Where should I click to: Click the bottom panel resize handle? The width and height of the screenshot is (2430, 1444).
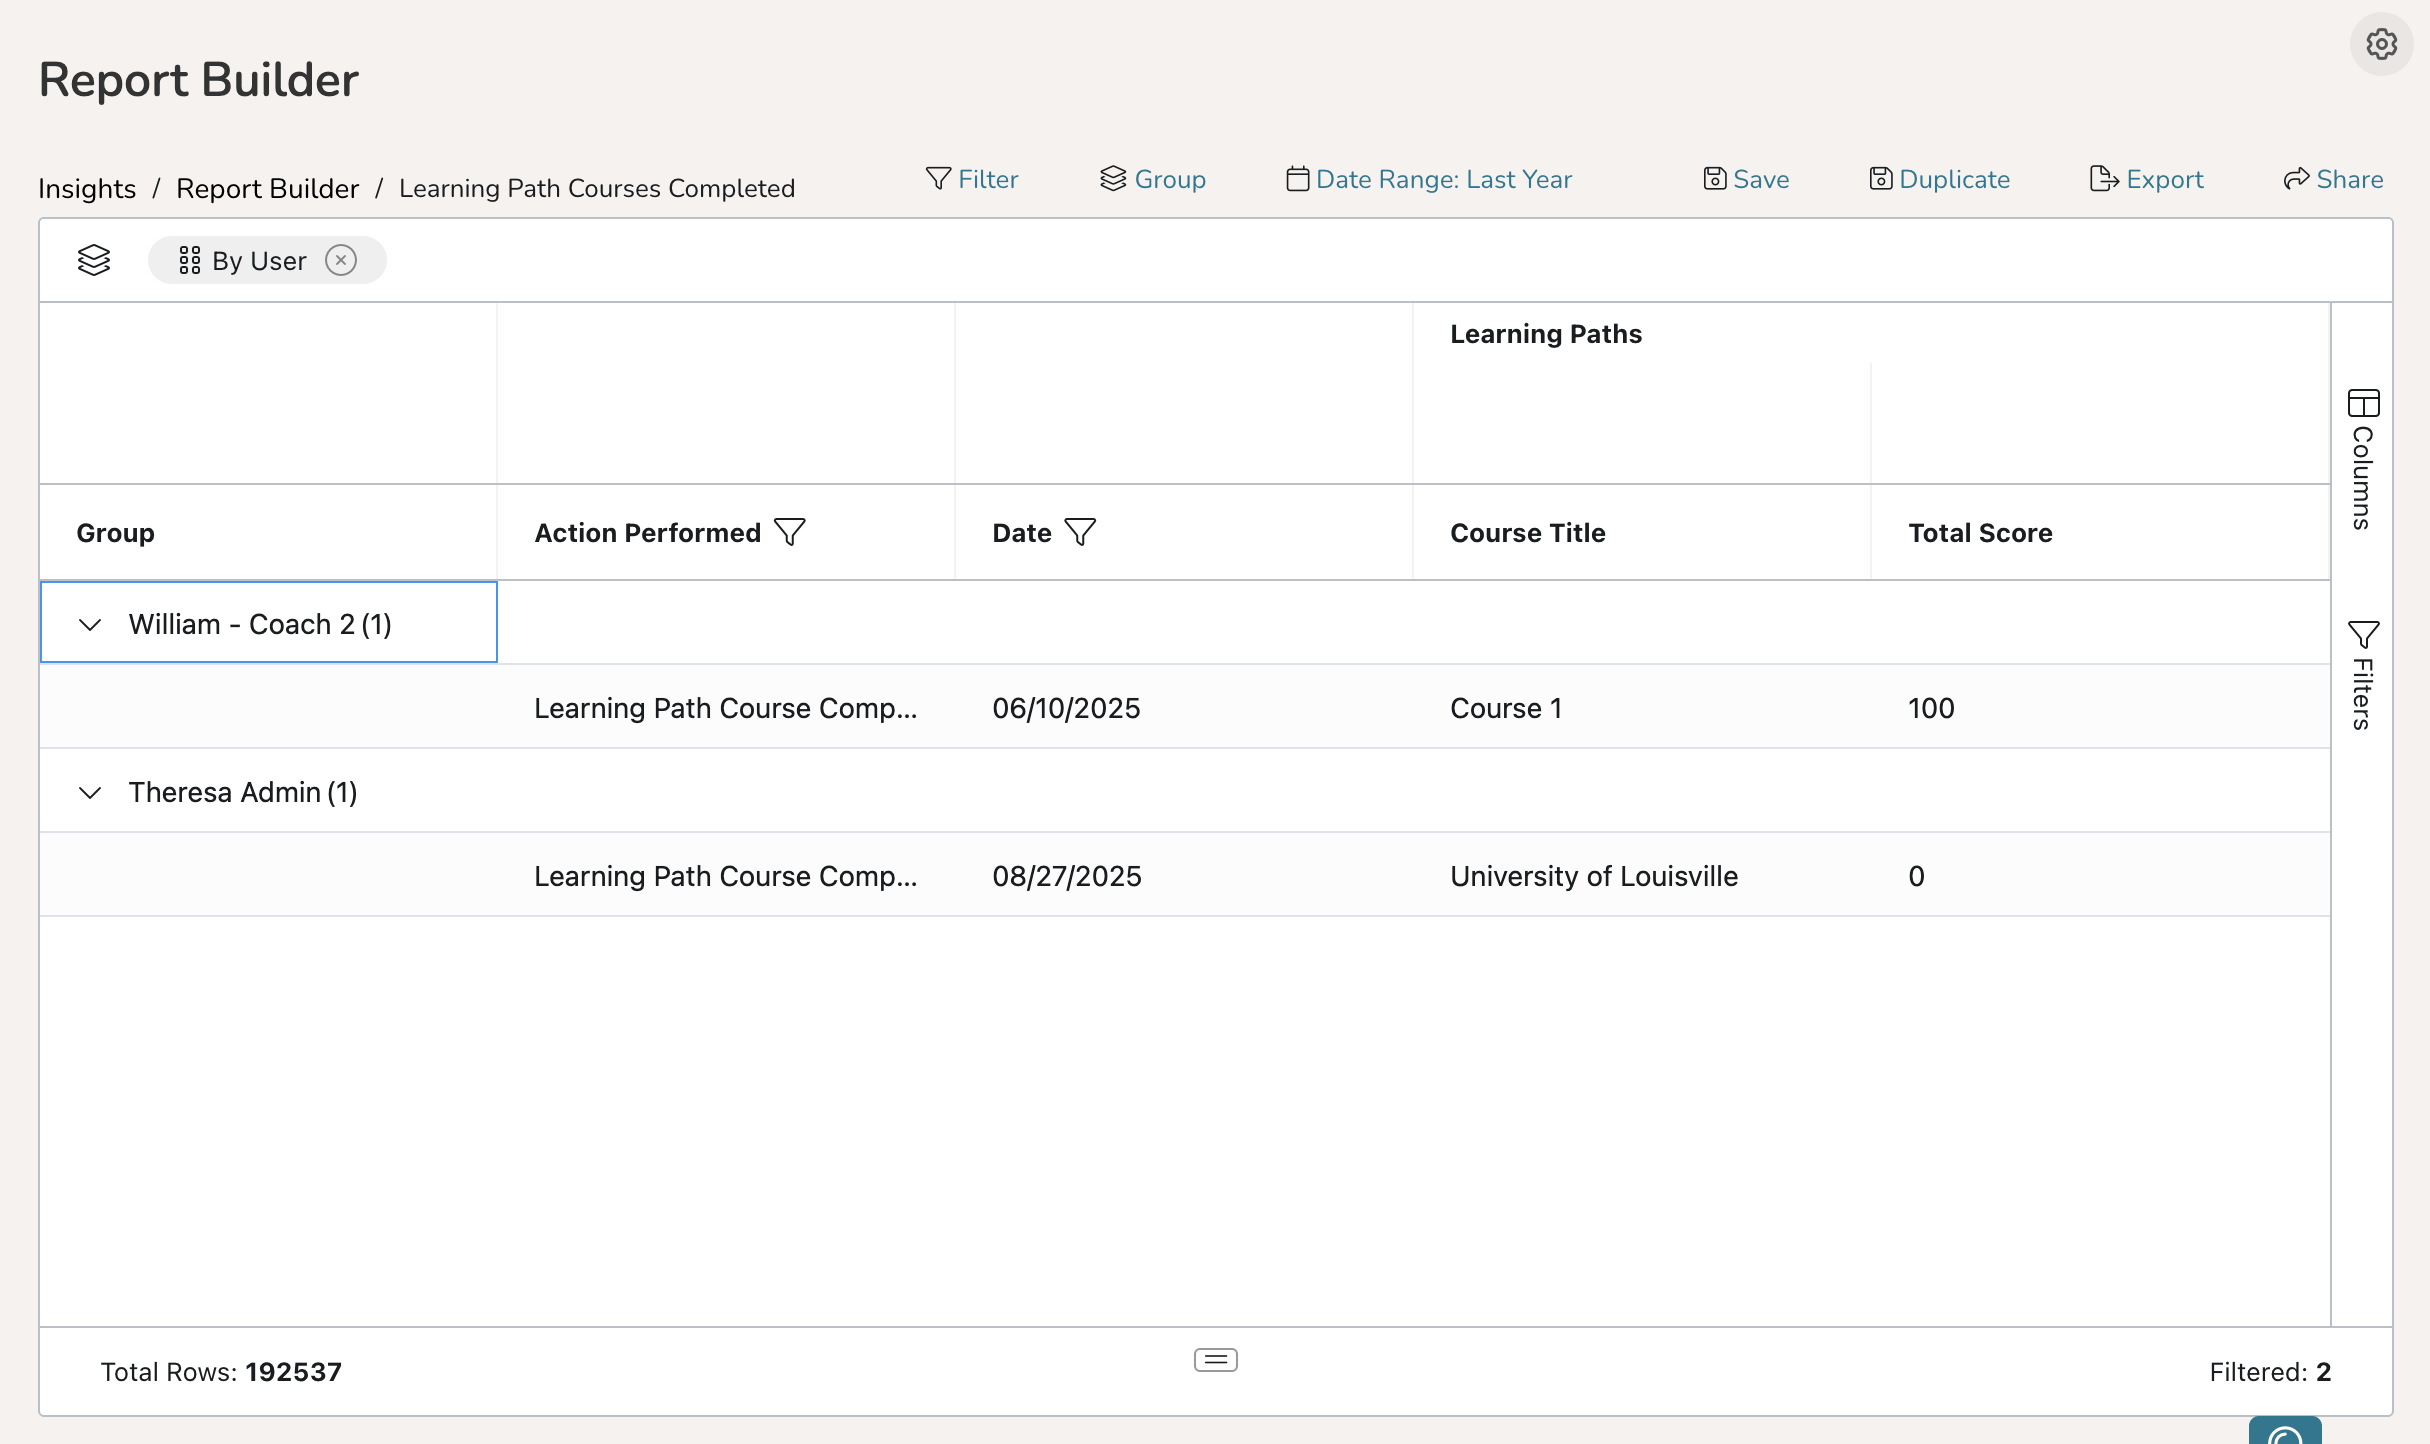point(1215,1360)
